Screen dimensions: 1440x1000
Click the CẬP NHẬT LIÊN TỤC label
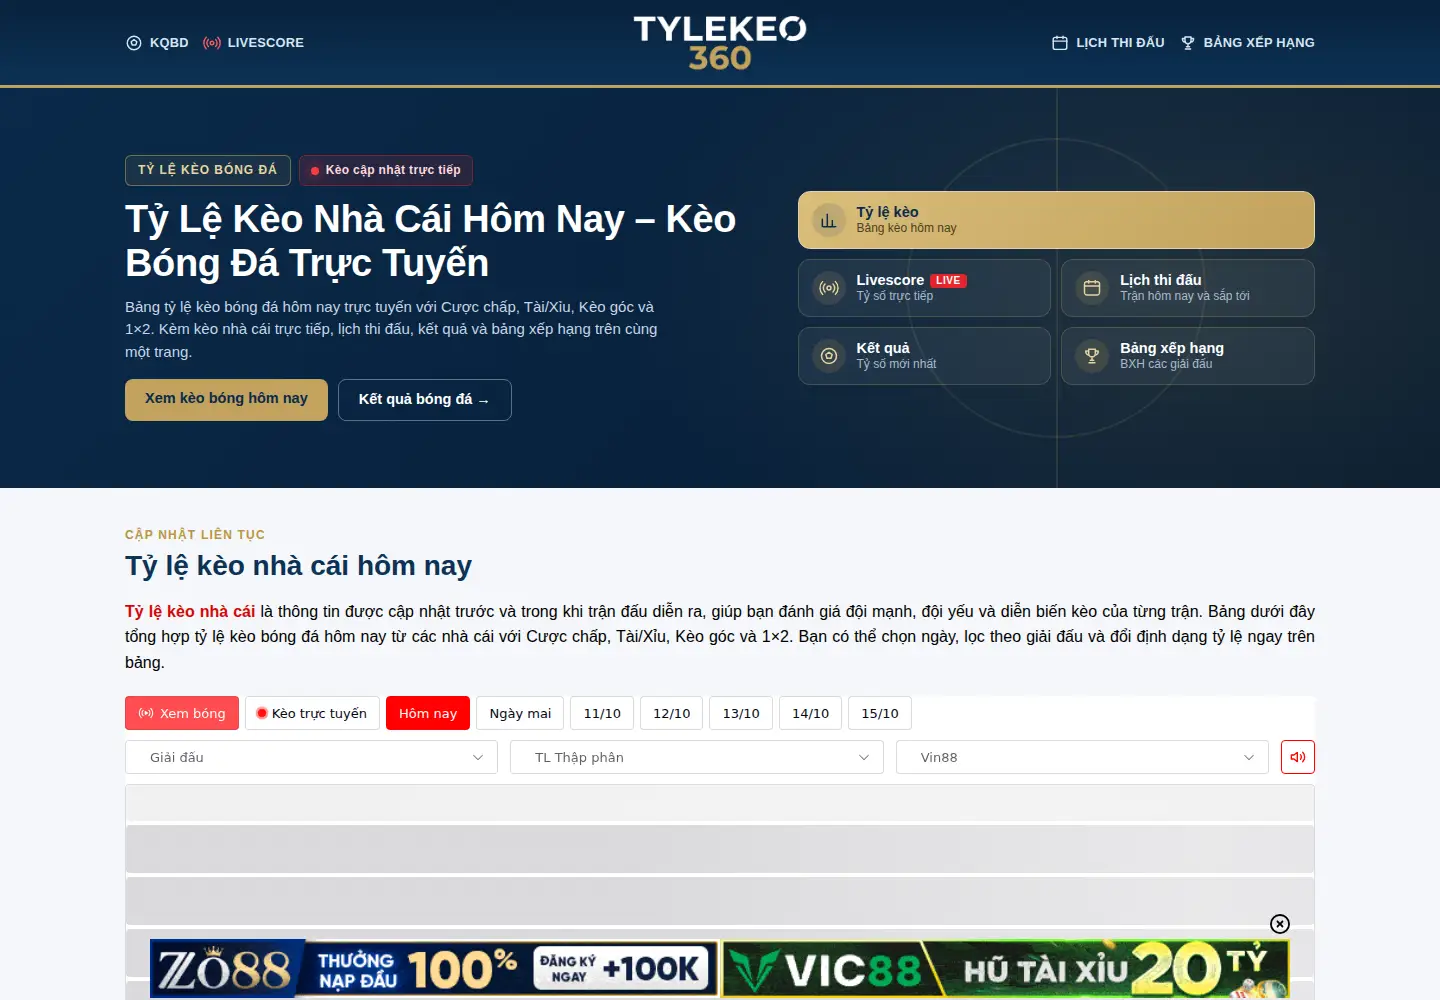click(x=195, y=535)
